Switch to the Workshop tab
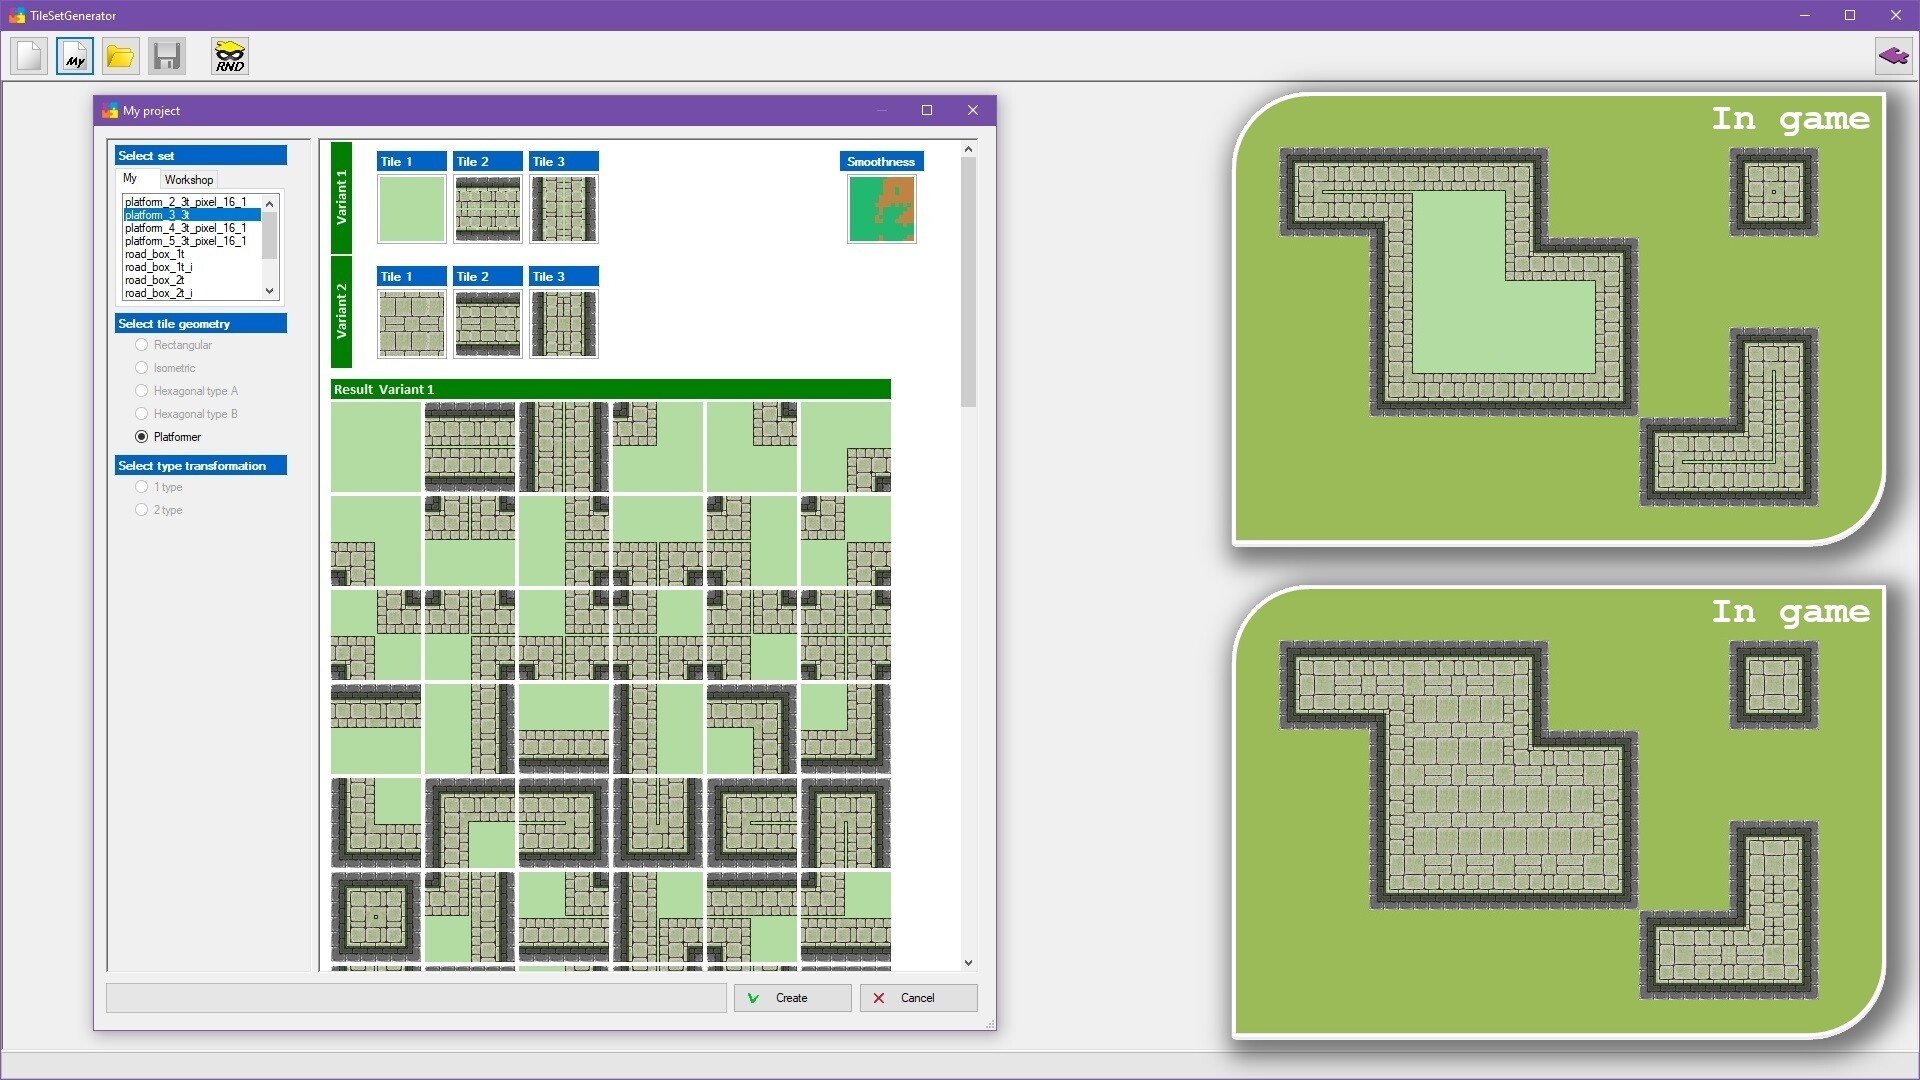 (x=188, y=180)
